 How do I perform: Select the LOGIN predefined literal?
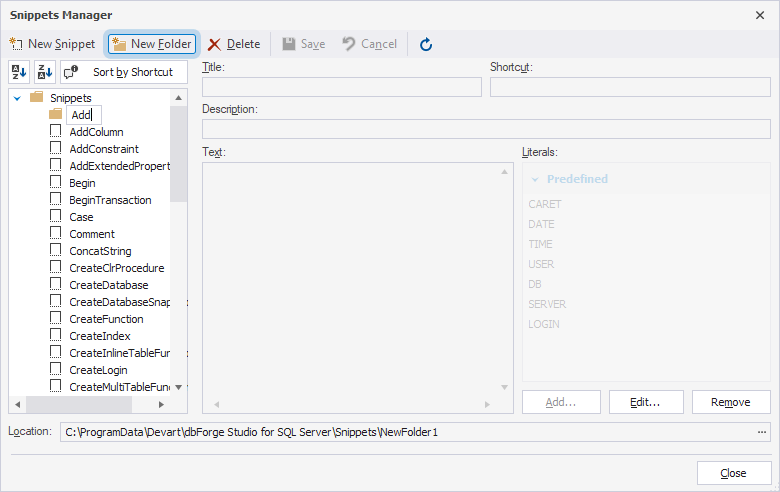(x=544, y=324)
